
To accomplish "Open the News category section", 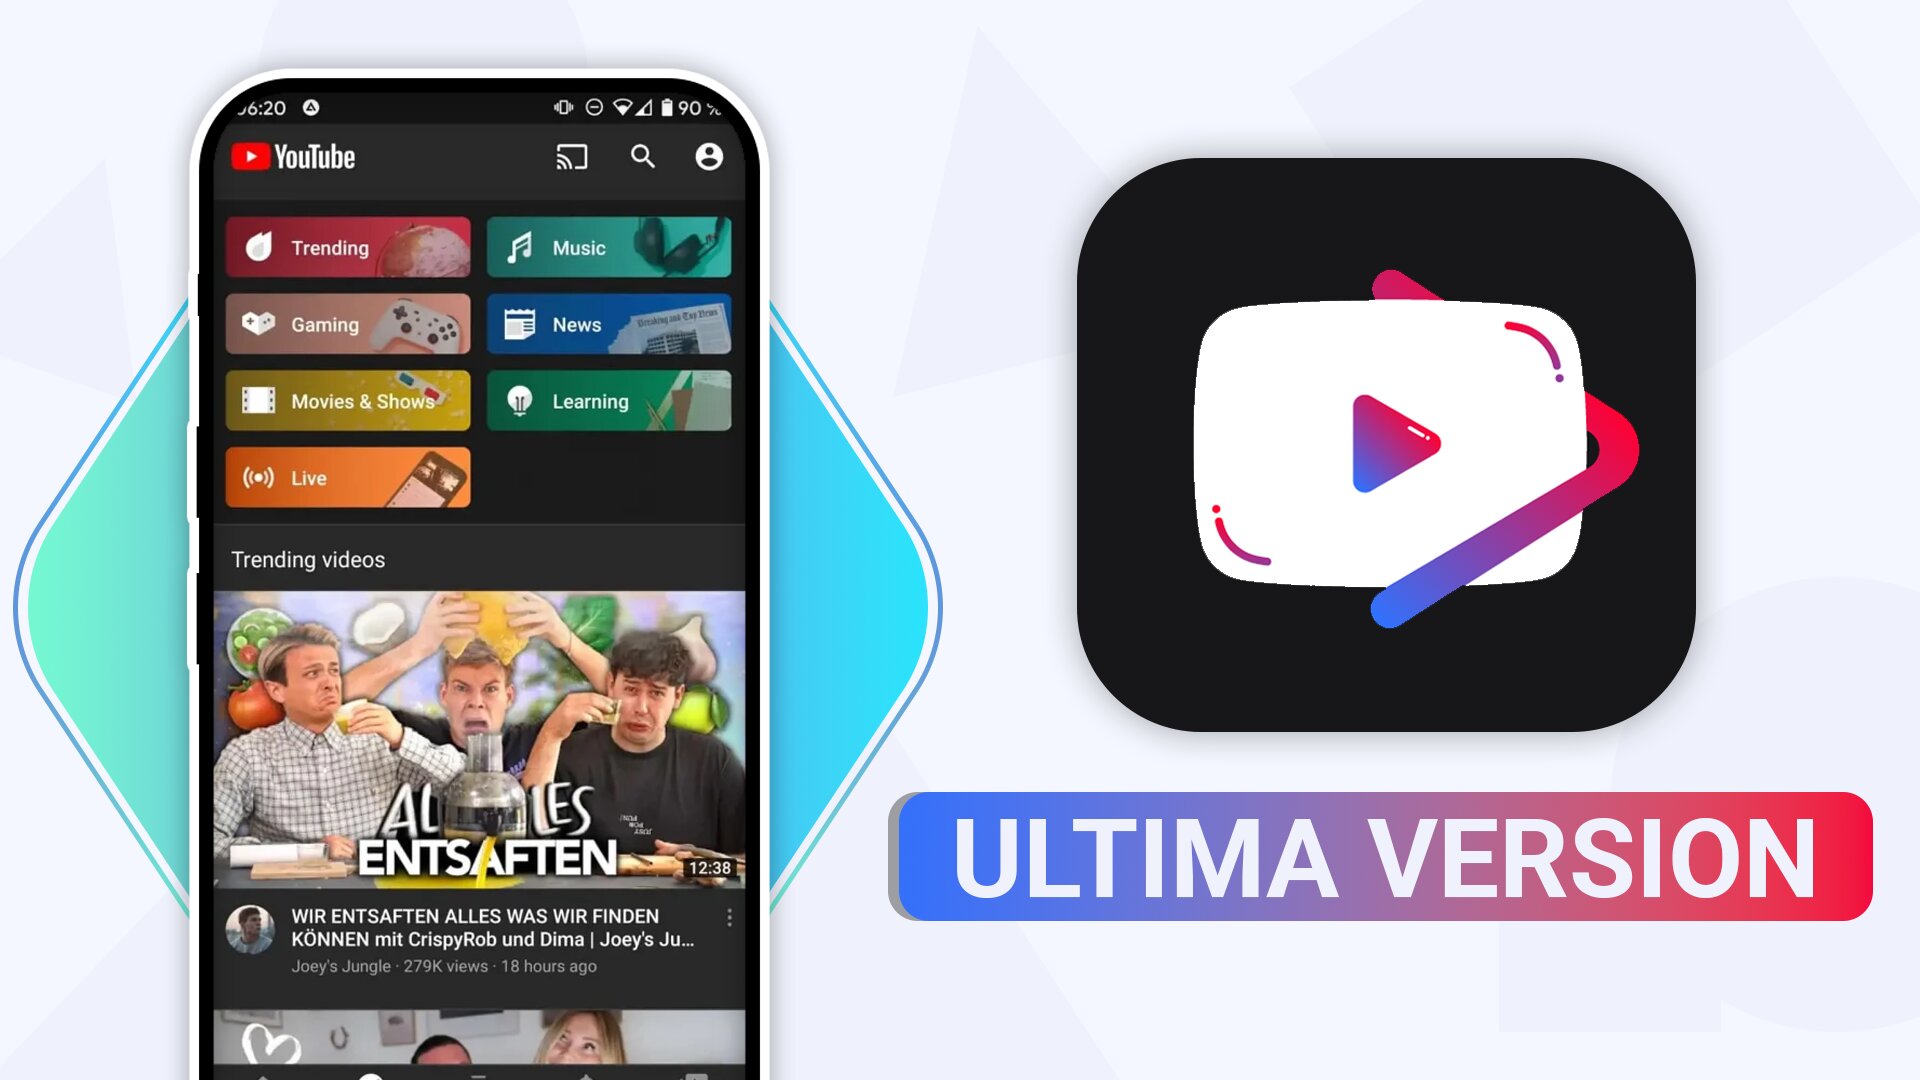I will pyautogui.click(x=611, y=324).
